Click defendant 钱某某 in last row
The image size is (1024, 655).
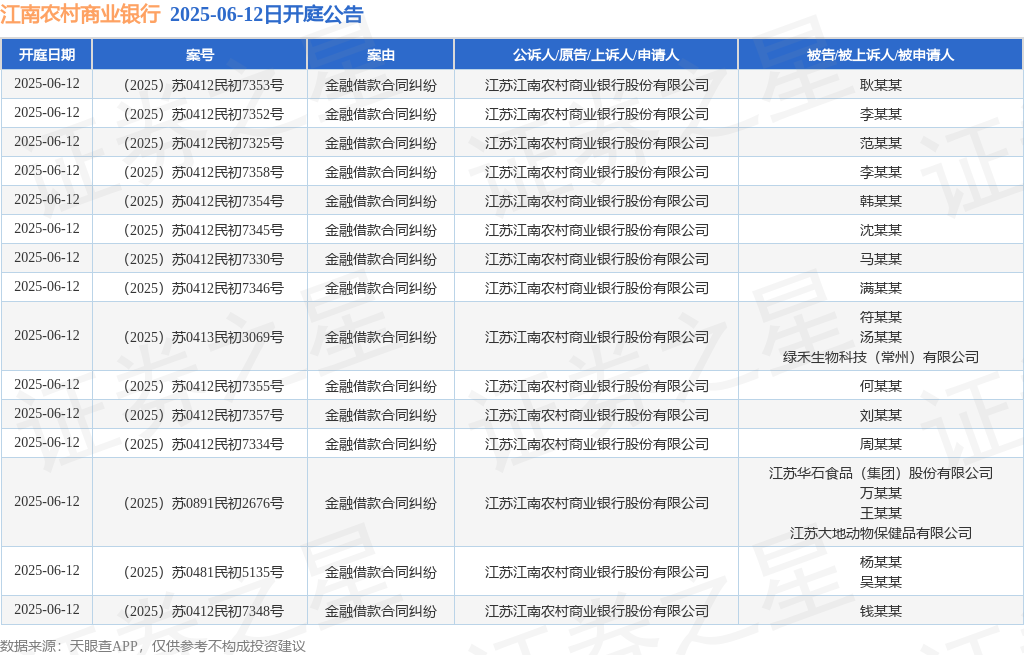tap(880, 611)
